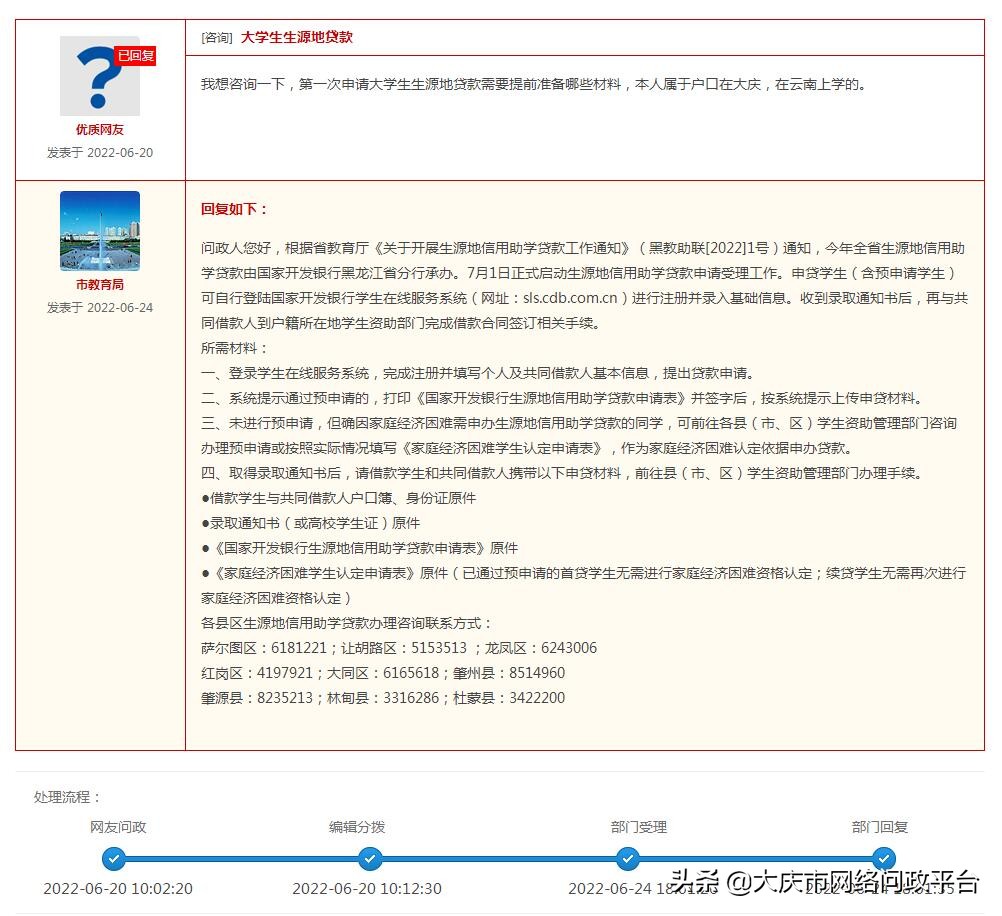Click the blue timeline progress bar
This screenshot has height=916, width=1002.
point(500,858)
